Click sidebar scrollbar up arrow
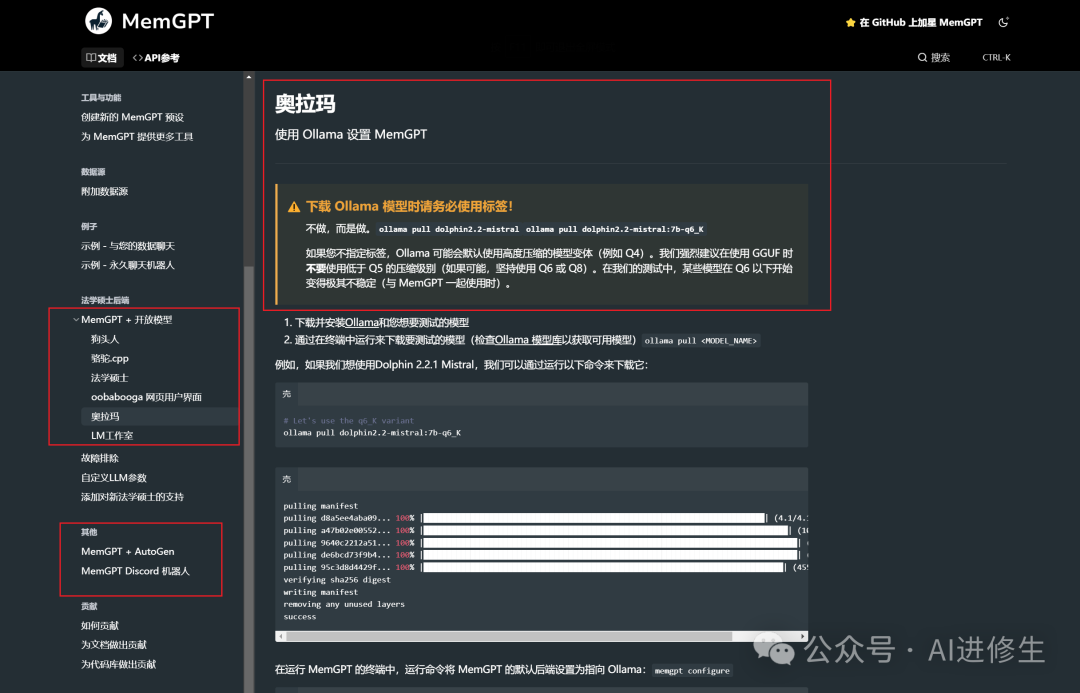The width and height of the screenshot is (1080, 693). (x=249, y=76)
